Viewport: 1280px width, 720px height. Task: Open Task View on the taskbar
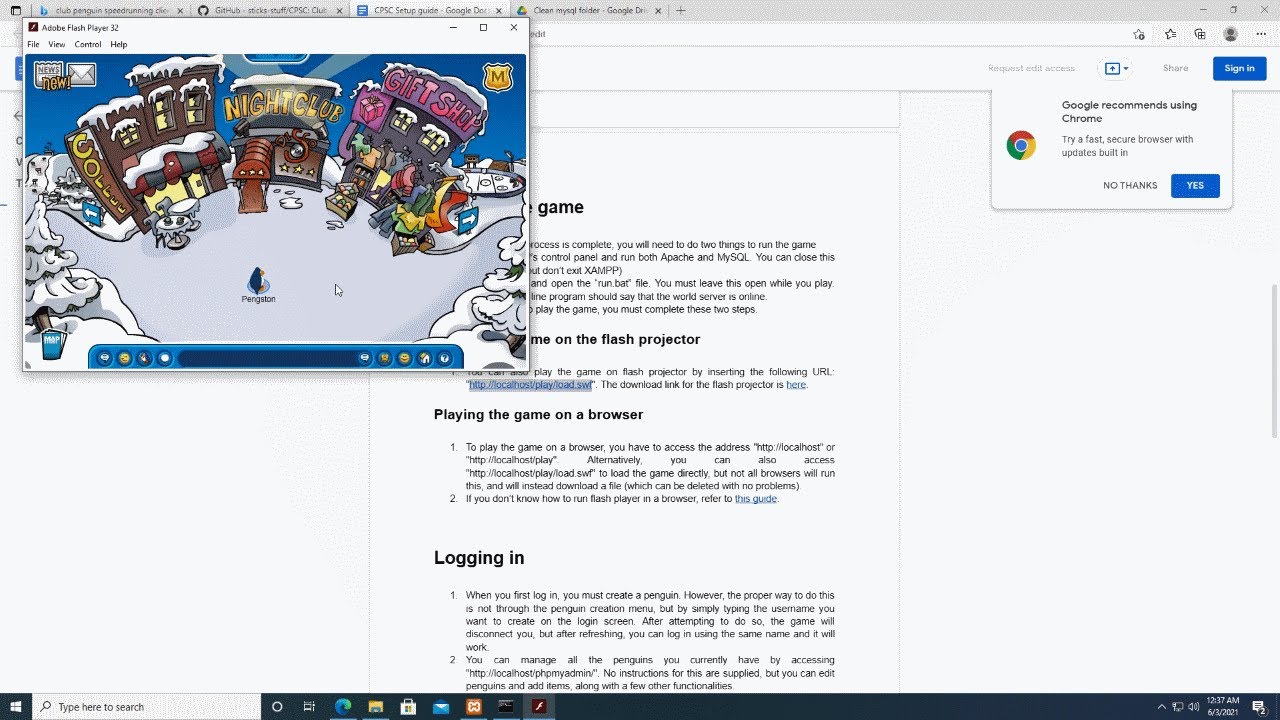tap(309, 707)
